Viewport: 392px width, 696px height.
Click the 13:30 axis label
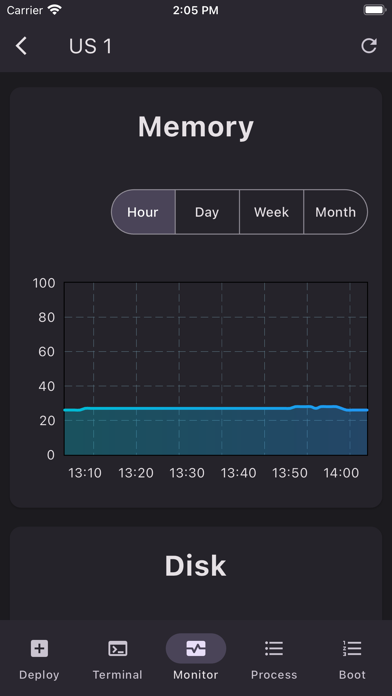pos(187,473)
